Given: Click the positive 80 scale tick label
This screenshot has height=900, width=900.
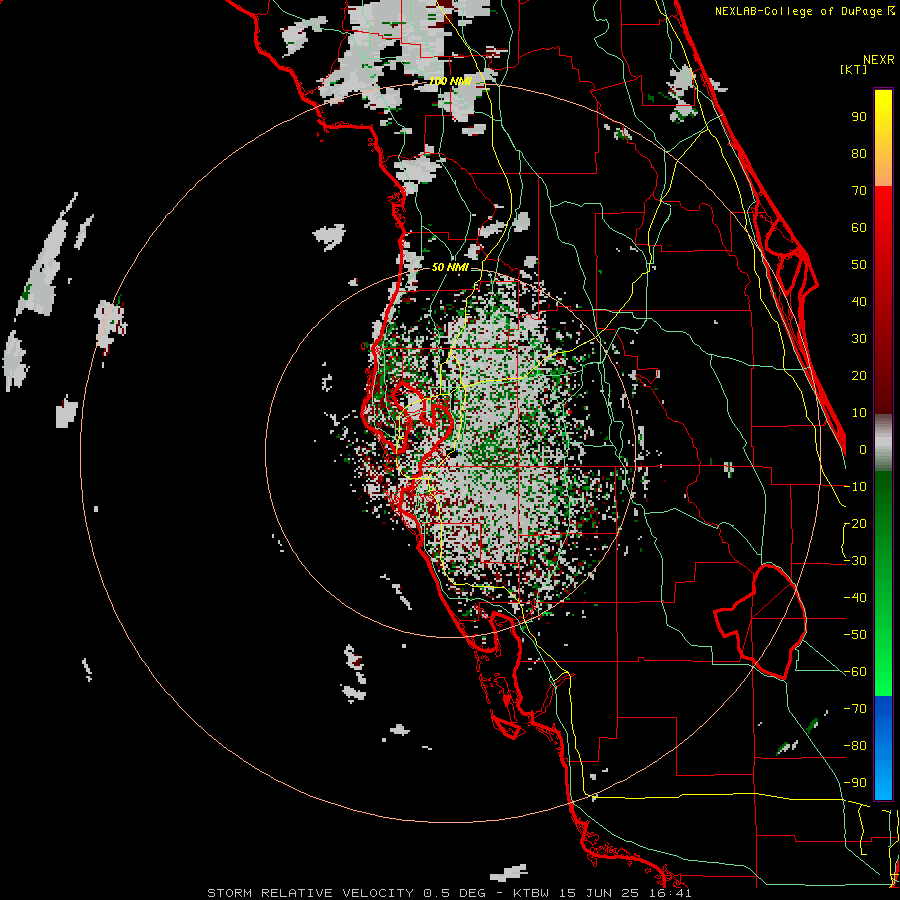Looking at the screenshot, I should point(859,153).
